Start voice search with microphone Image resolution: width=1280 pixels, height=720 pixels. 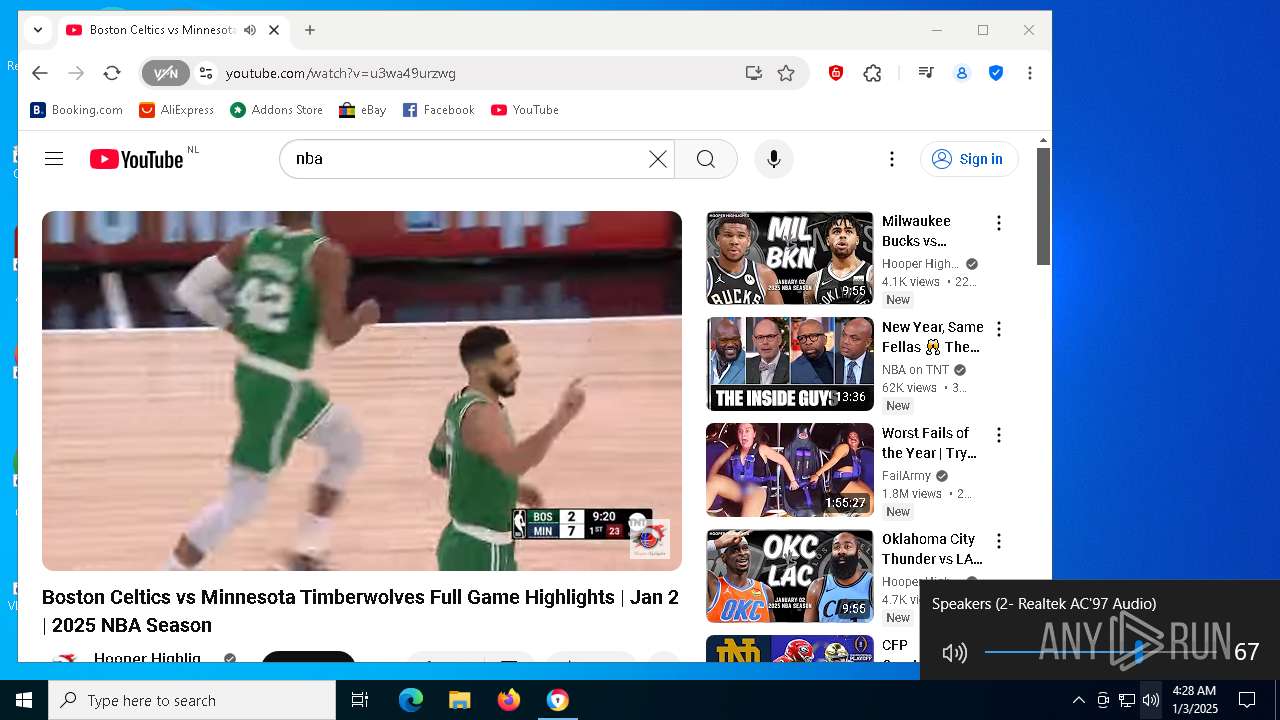pyautogui.click(x=773, y=159)
